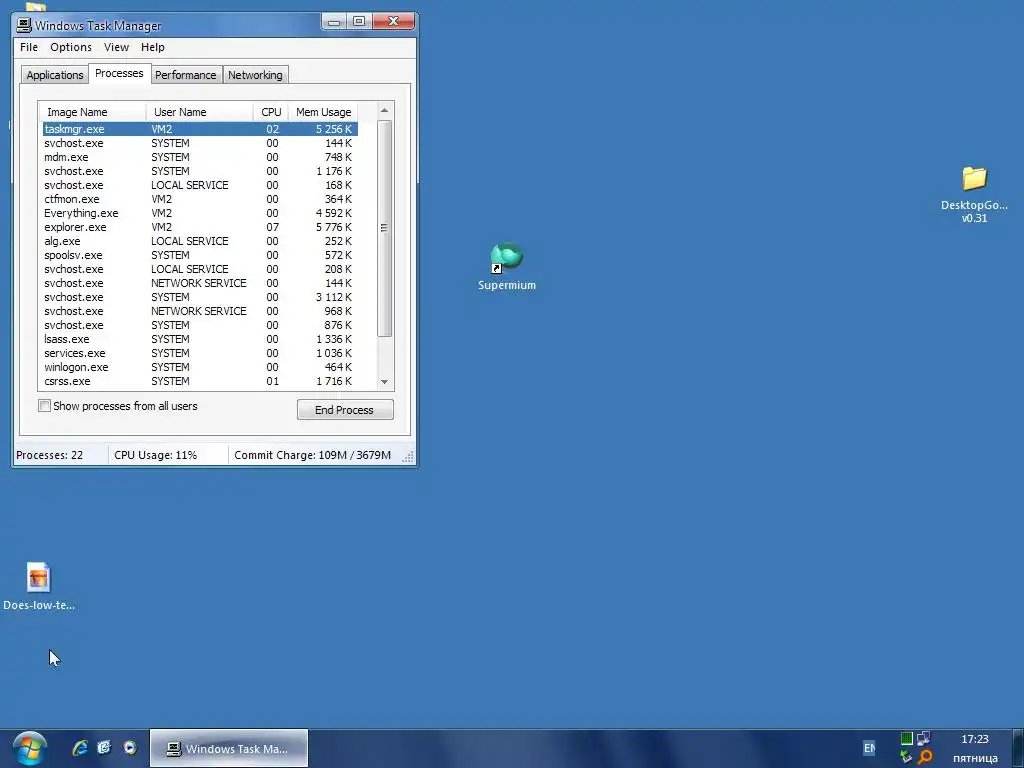Select the csrss.exe process row

(200, 381)
